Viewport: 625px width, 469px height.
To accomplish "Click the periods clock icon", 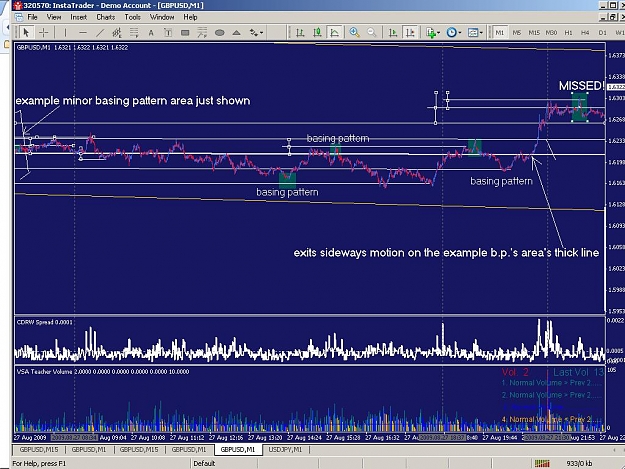I will 451,32.
